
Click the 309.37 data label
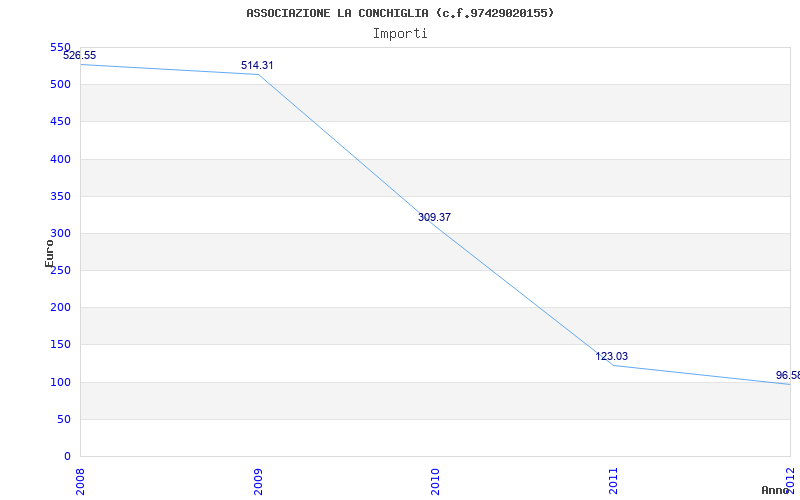coord(434,217)
